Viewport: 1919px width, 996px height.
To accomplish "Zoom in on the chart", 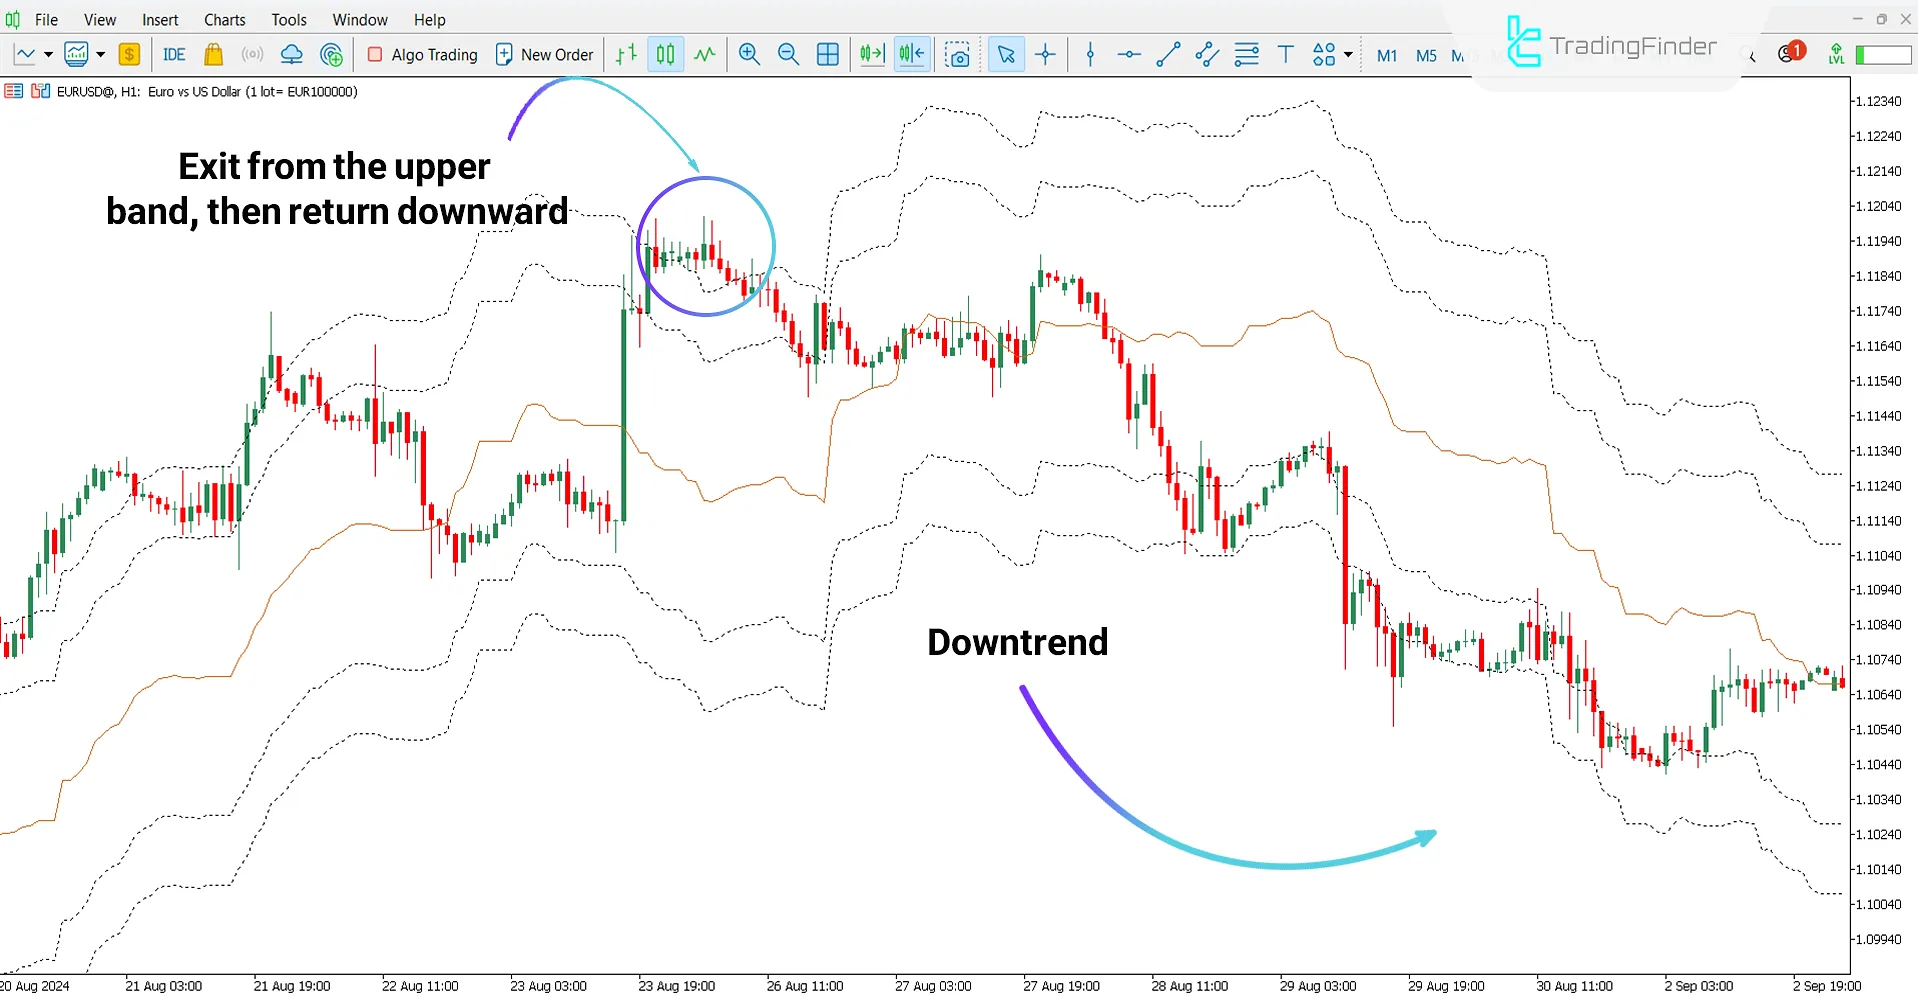I will (748, 54).
